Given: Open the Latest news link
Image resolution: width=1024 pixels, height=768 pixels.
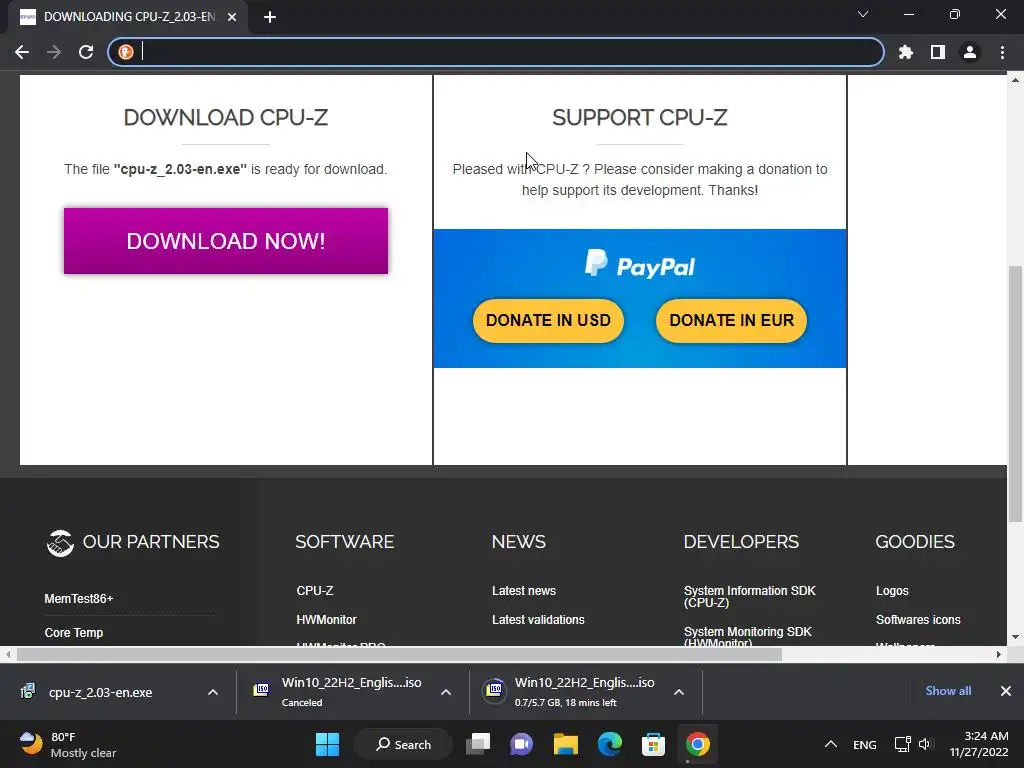Looking at the screenshot, I should 524,590.
